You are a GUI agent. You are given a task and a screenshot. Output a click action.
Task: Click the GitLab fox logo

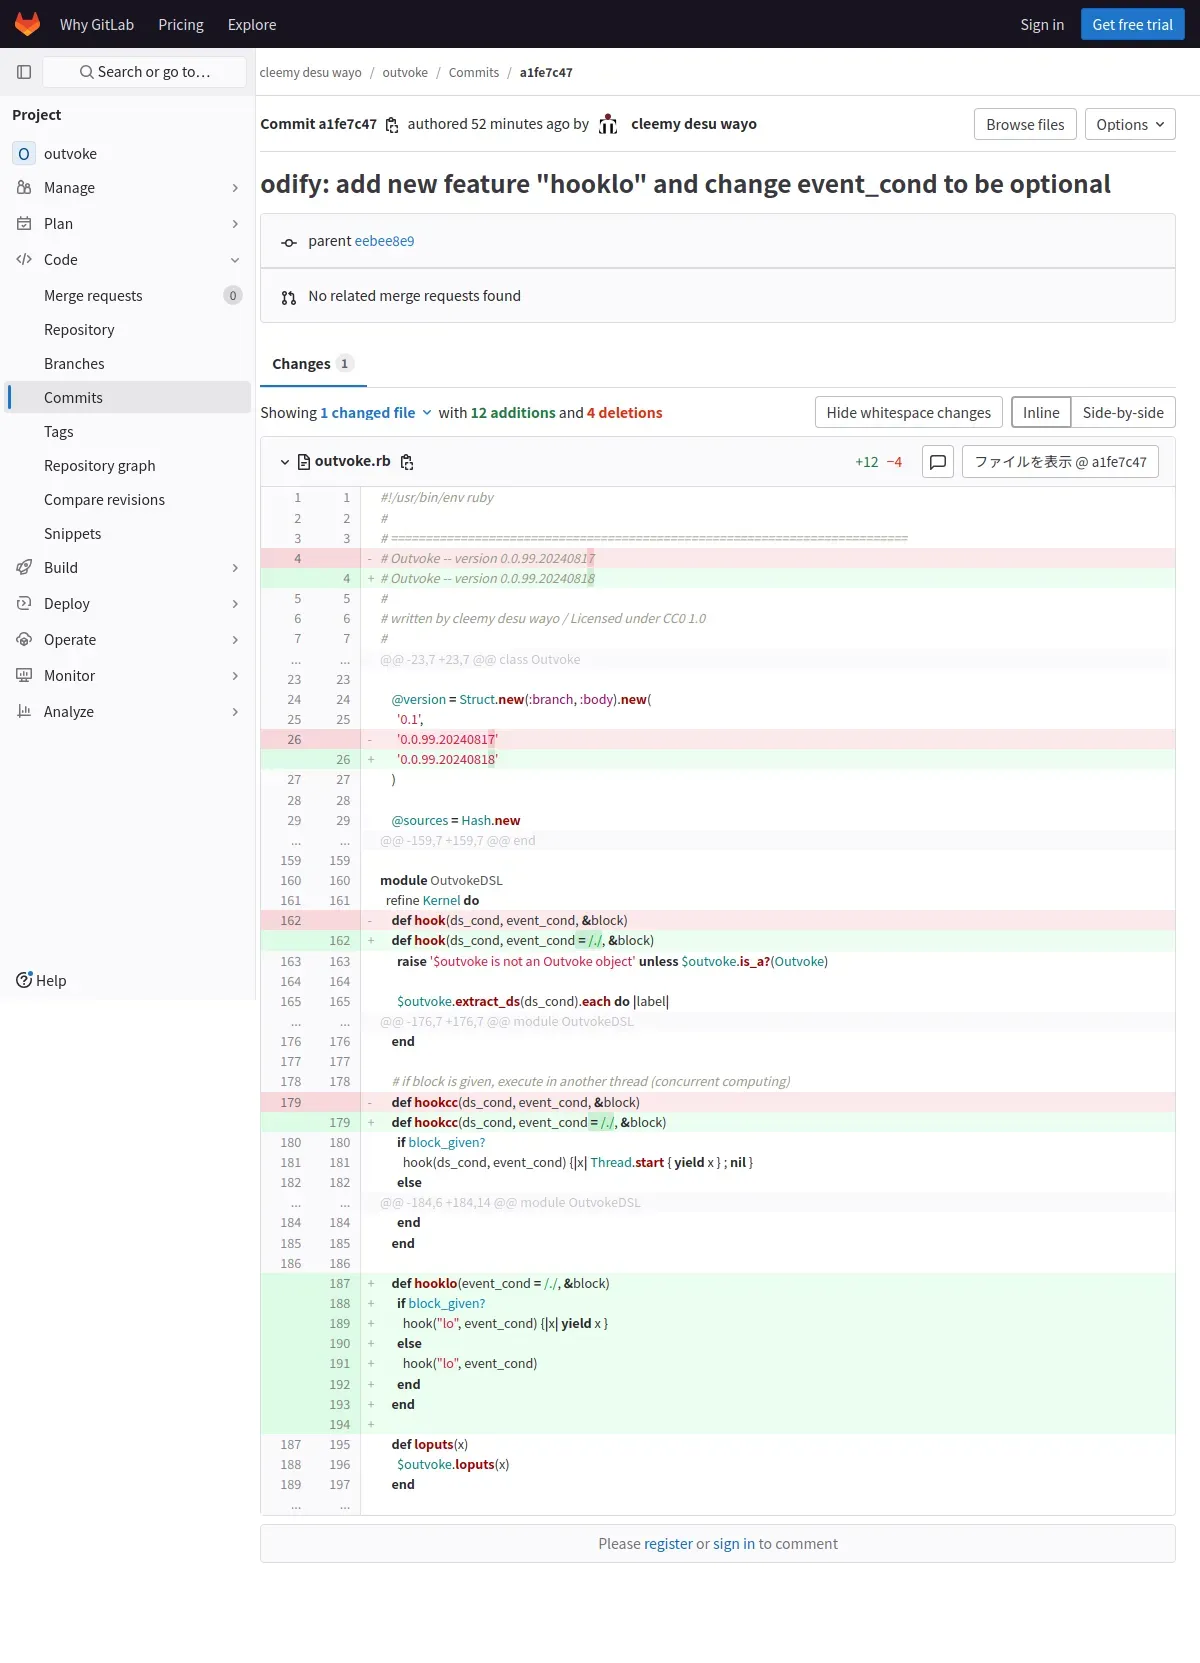(28, 24)
